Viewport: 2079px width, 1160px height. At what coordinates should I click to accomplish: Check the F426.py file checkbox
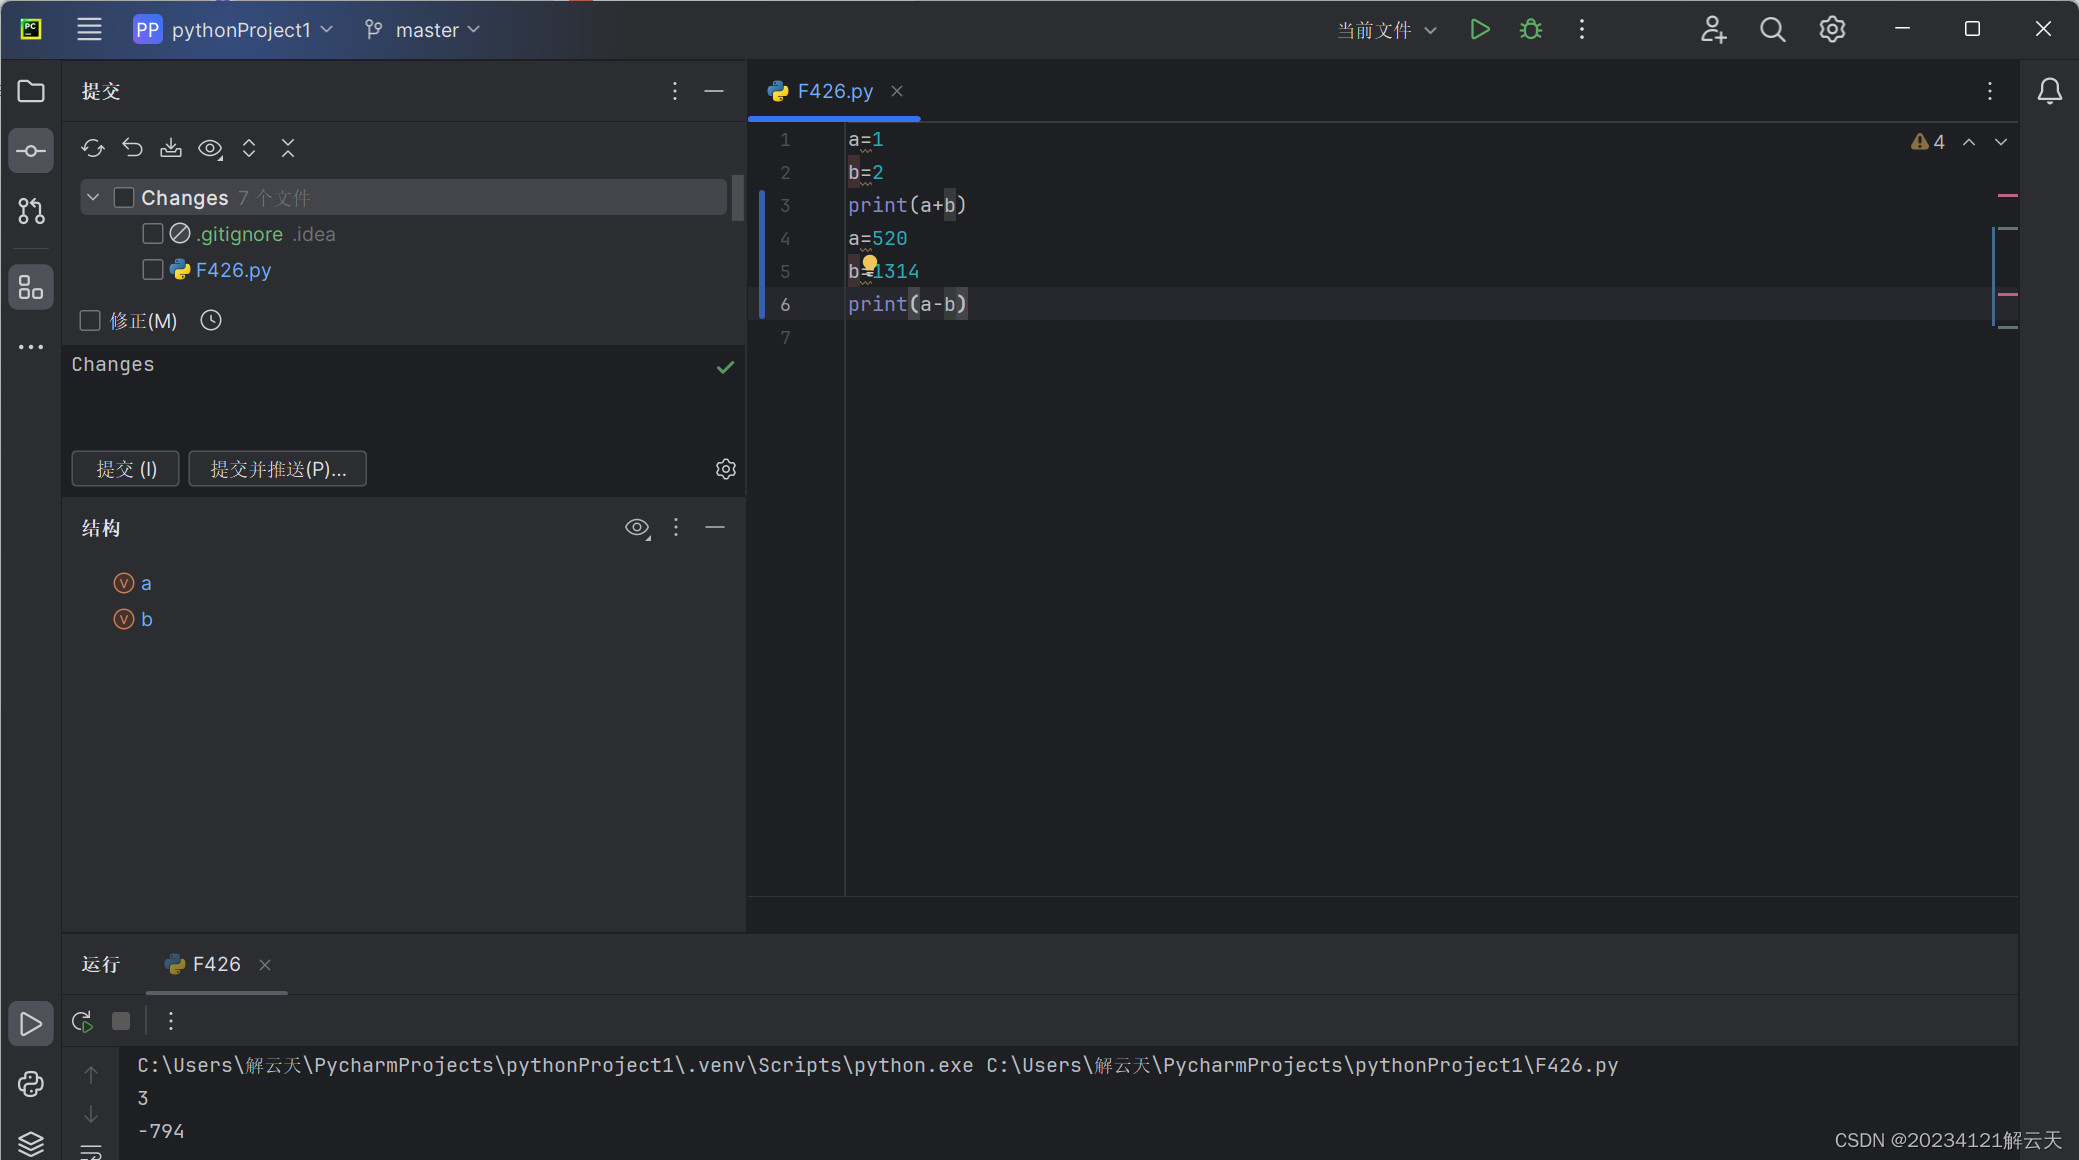[x=153, y=270]
